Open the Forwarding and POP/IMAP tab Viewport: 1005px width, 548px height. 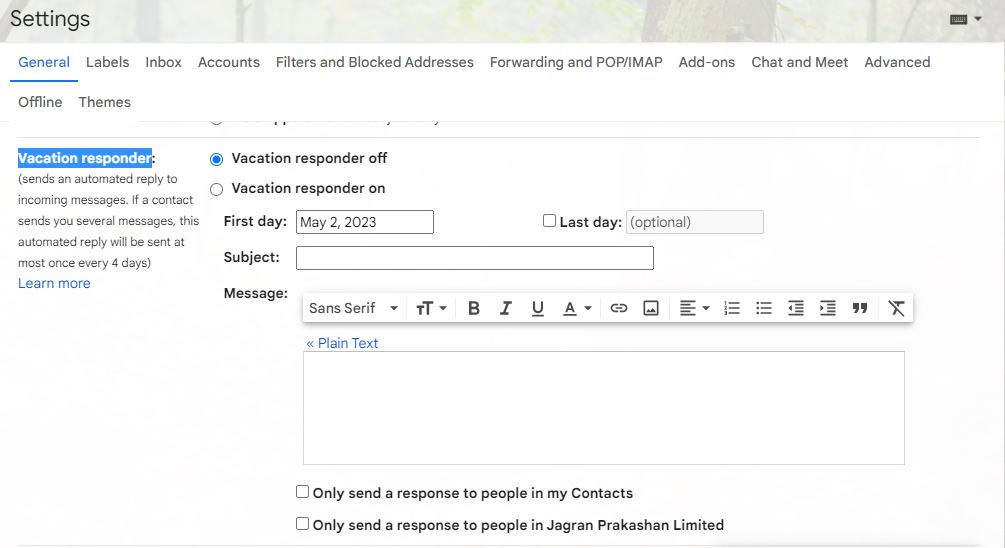click(576, 62)
